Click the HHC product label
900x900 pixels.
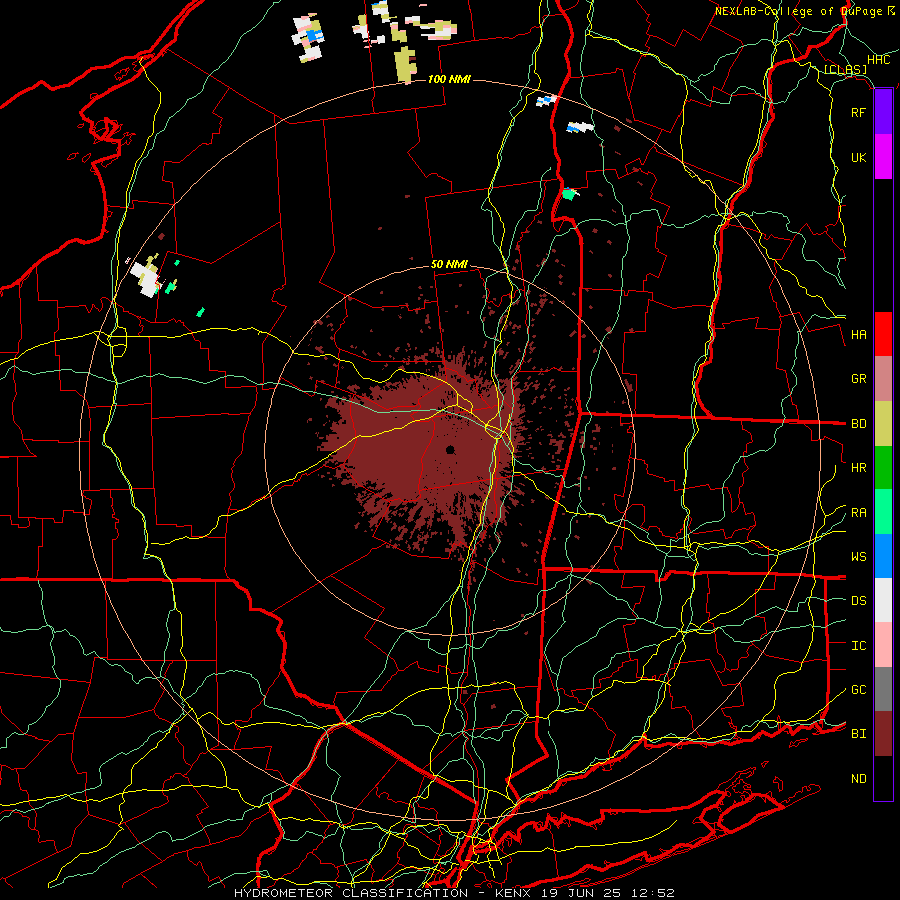[878, 60]
